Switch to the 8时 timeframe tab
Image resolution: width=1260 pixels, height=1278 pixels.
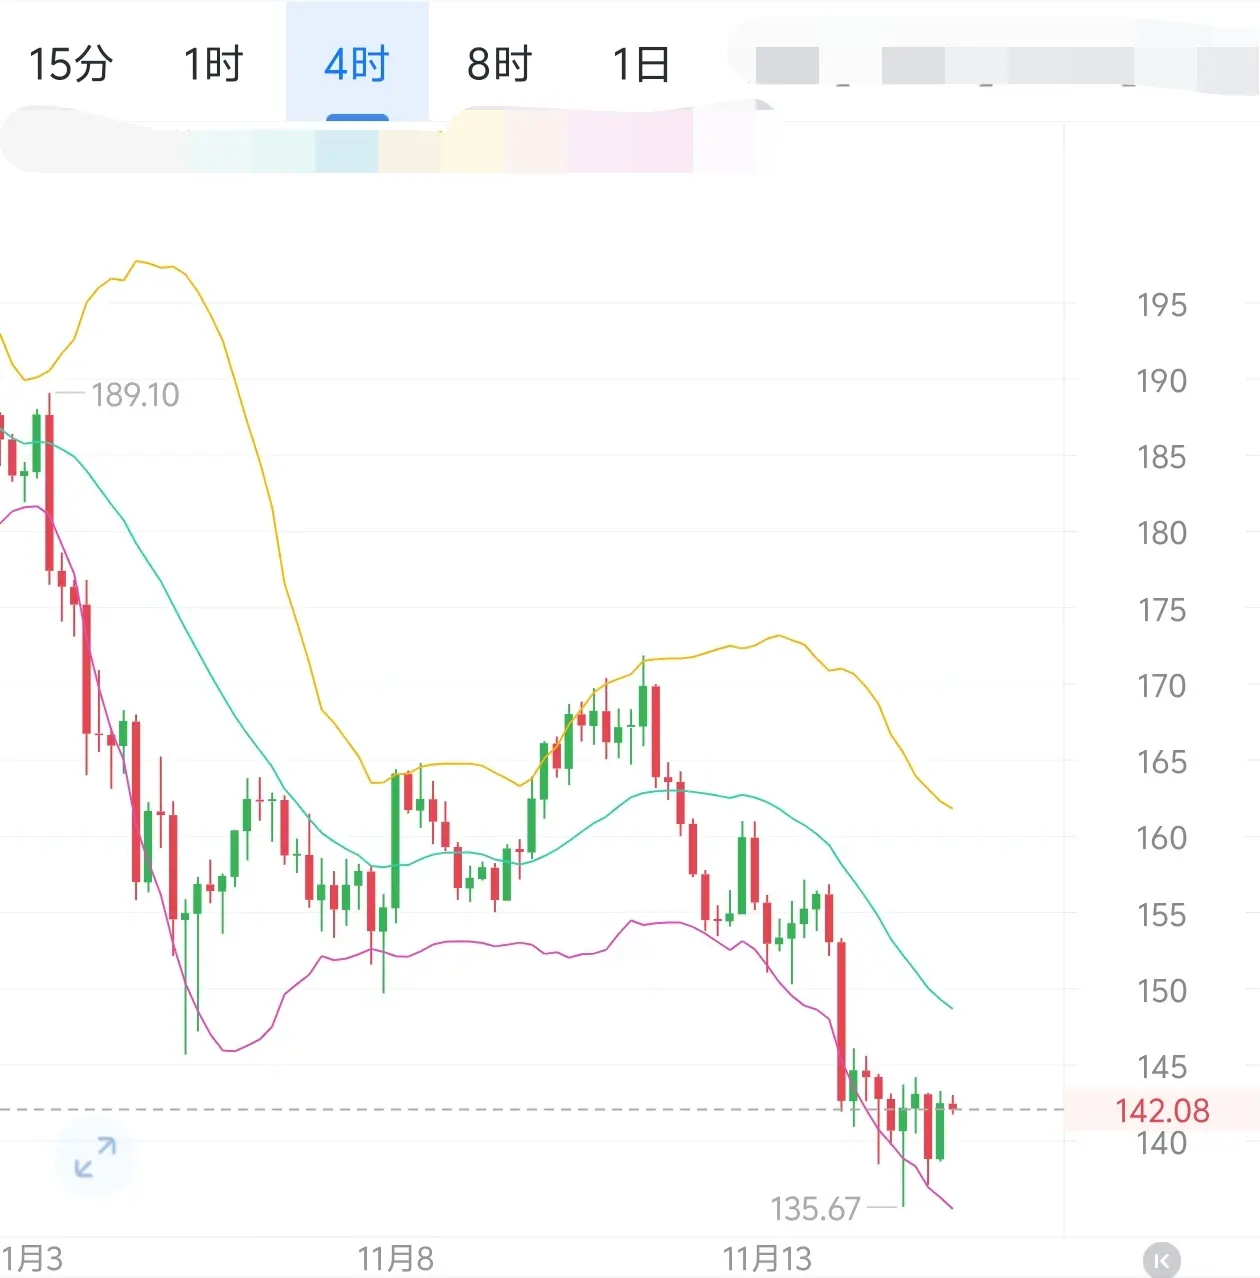coord(500,64)
